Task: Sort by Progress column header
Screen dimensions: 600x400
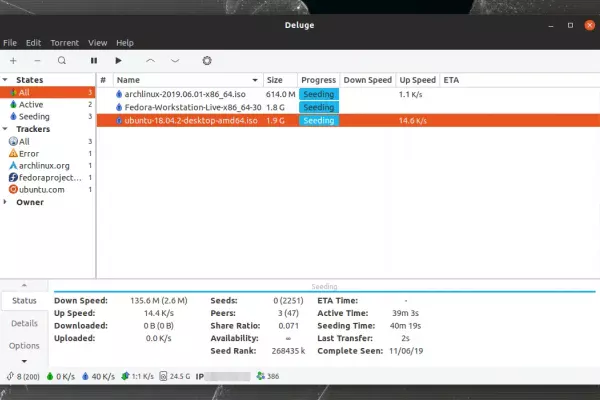Action: [x=318, y=80]
